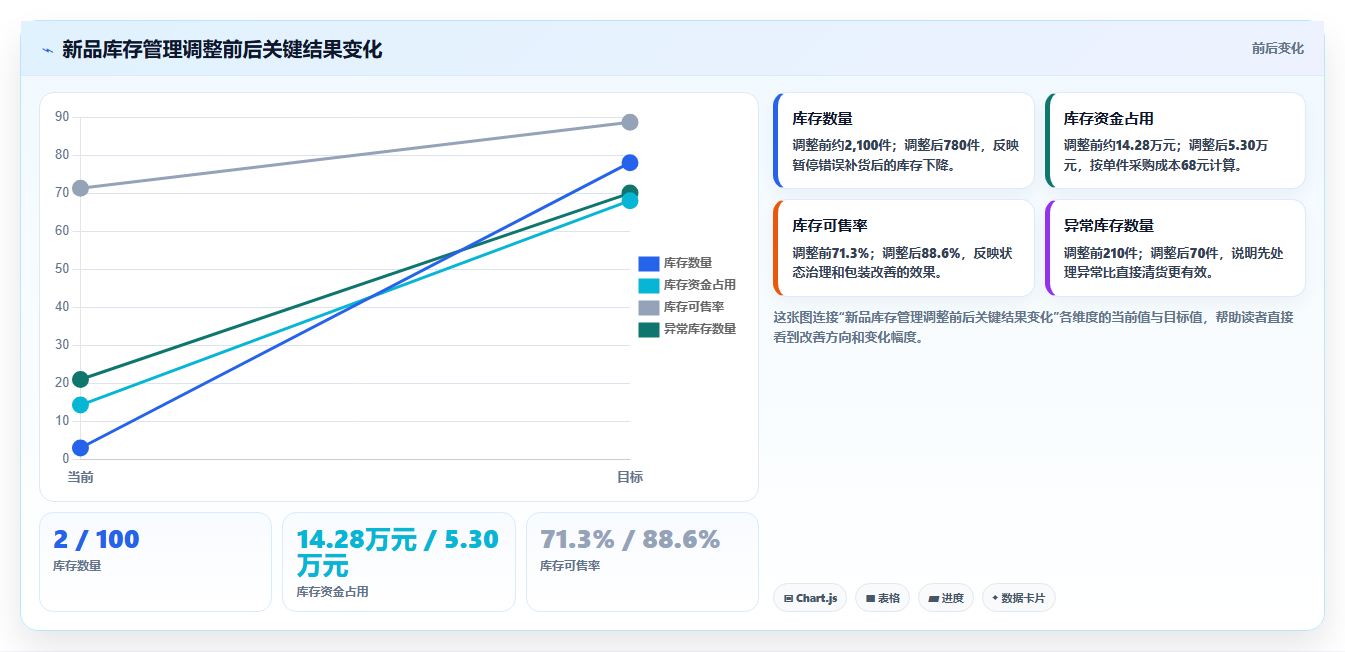Toggle 库存数量 blue legend swatch

click(648, 263)
